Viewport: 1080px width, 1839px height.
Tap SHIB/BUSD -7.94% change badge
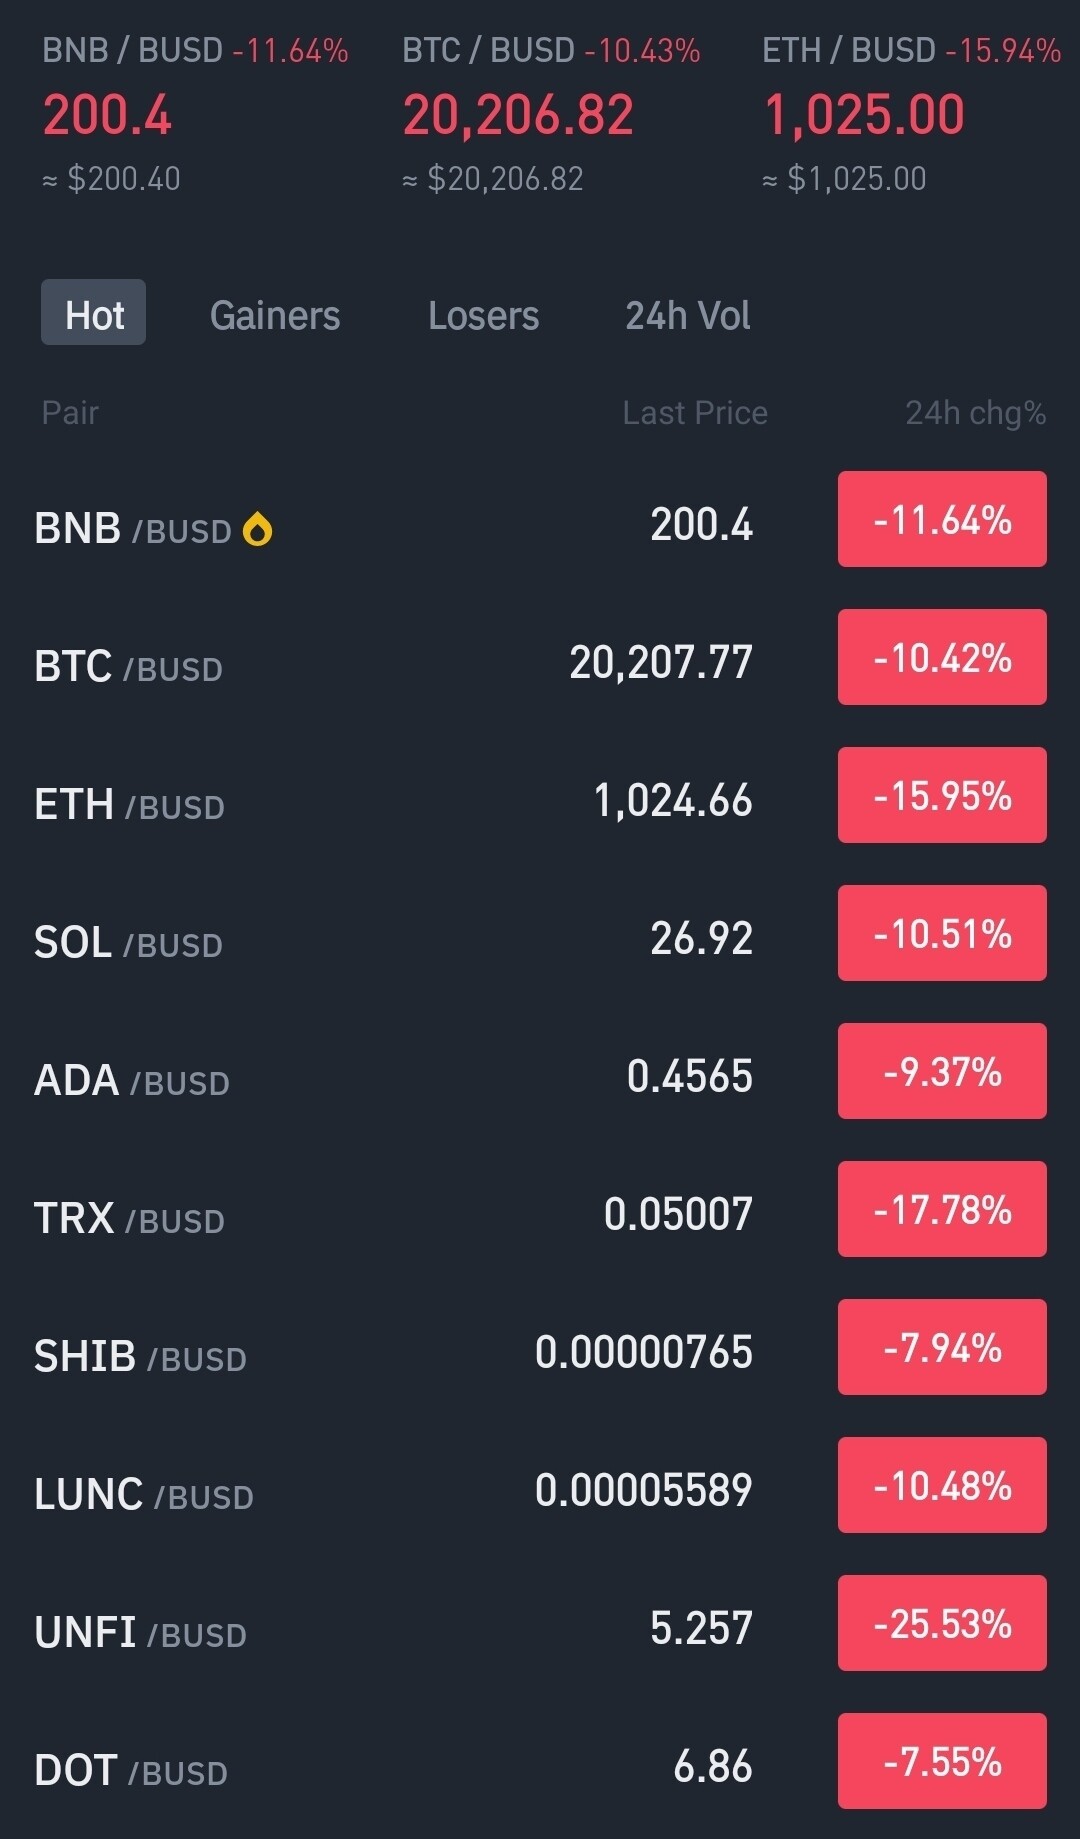coord(942,1348)
